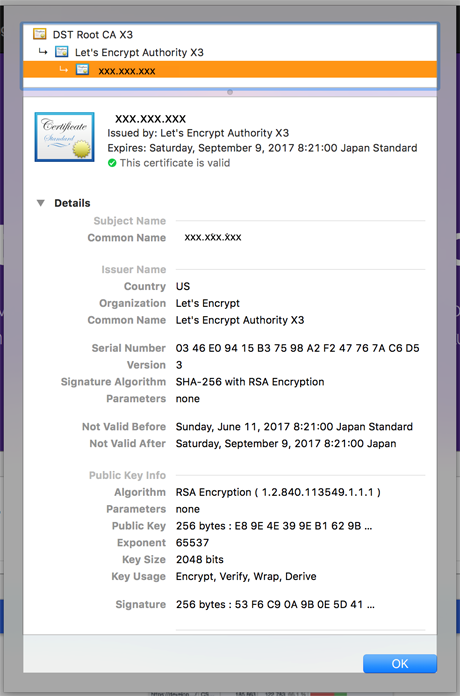The width and height of the screenshot is (460, 696).
Task: Click the leaf certificate icon in orange row
Action: pyautogui.click(x=83, y=69)
